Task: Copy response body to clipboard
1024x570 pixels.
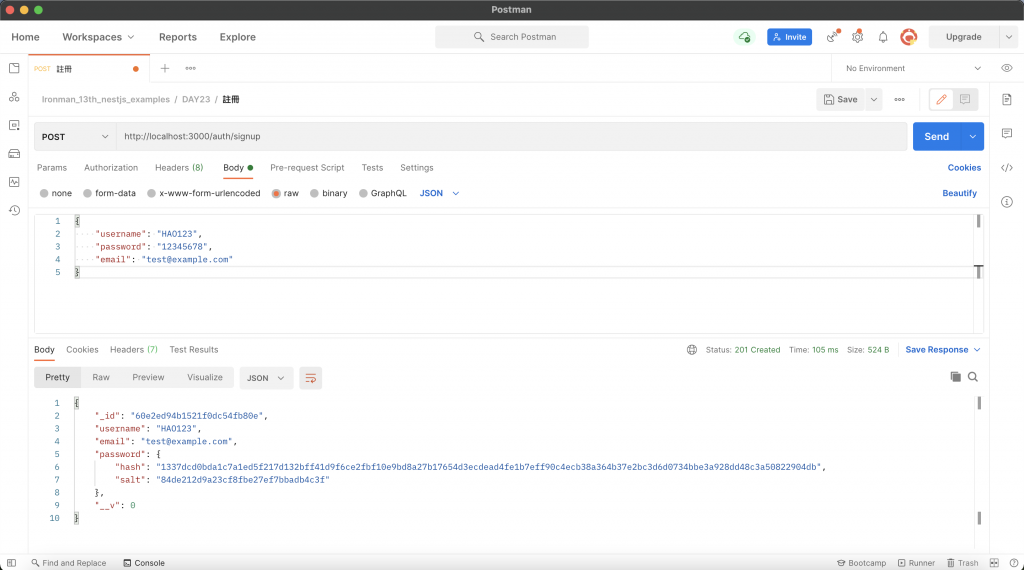Action: point(955,377)
